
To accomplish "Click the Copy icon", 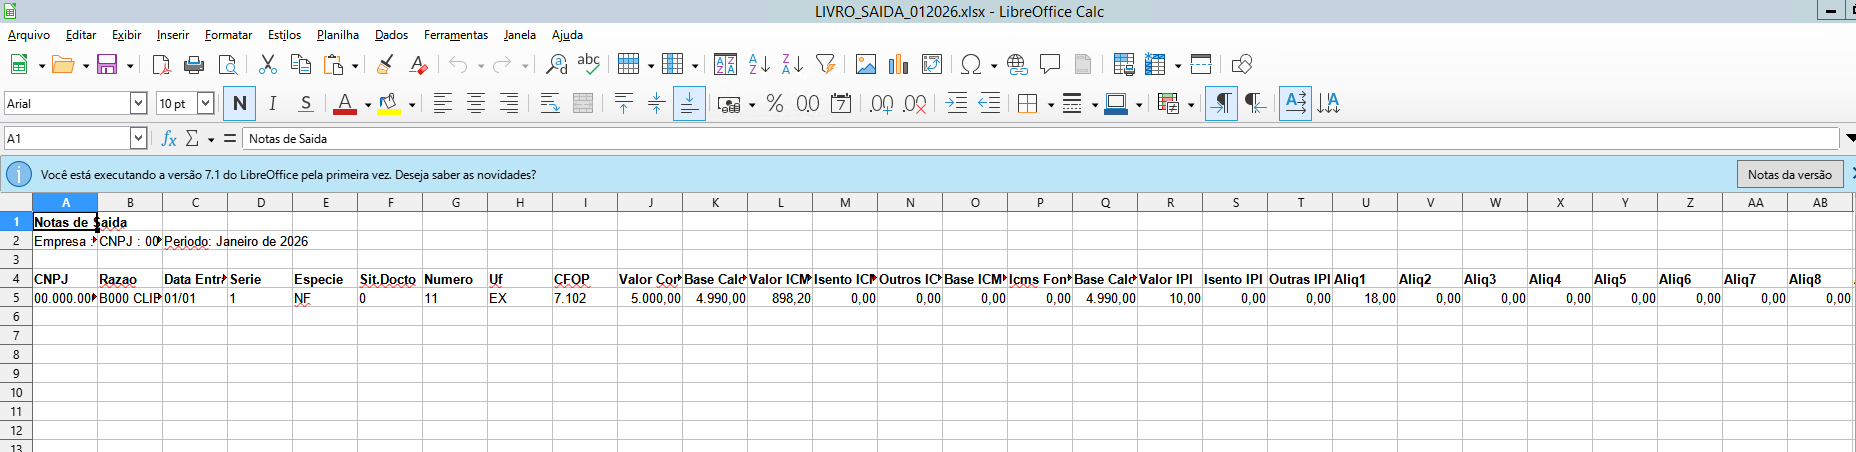I will tap(300, 65).
